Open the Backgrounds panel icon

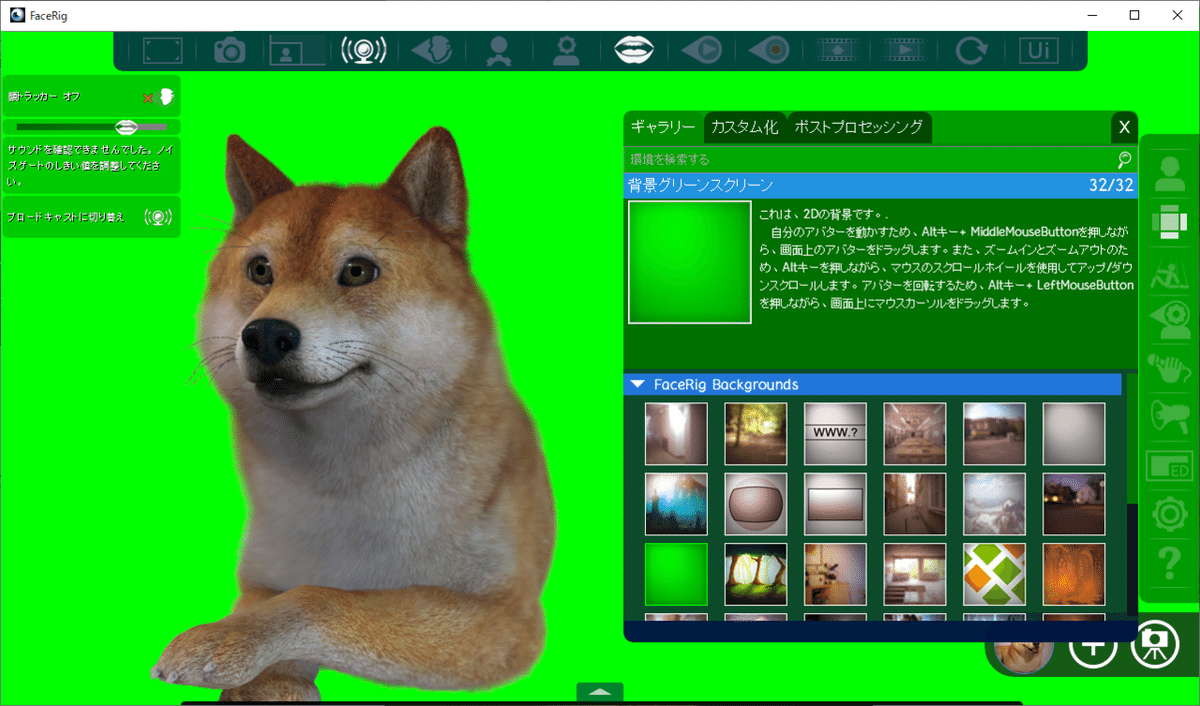click(1170, 222)
